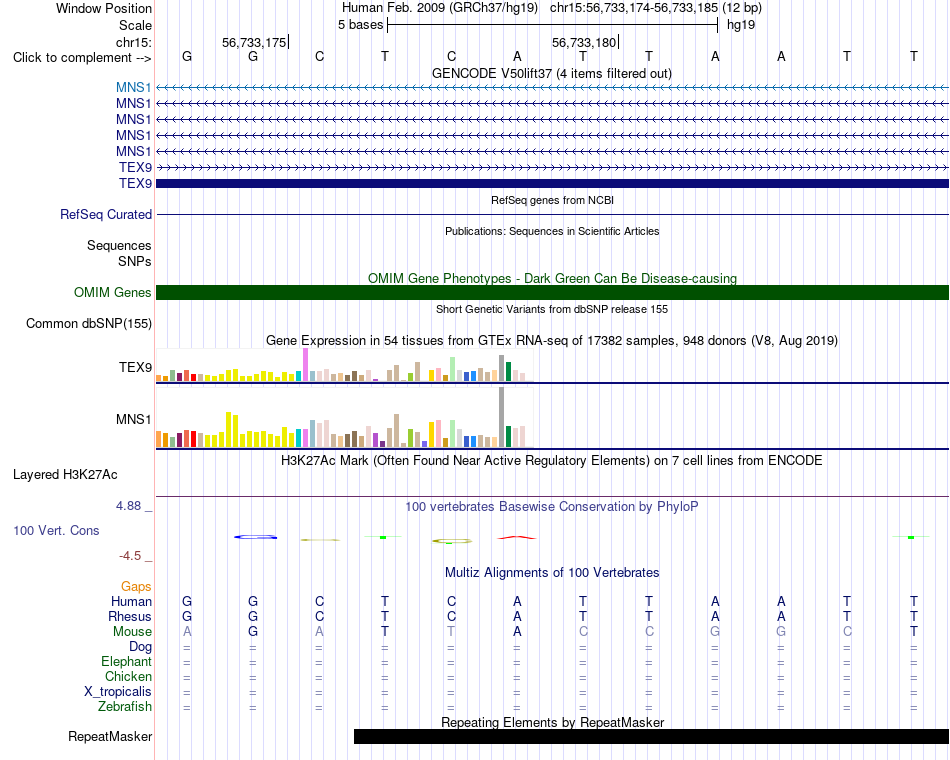
Task: Open OMIM Genes track settings label
Action: 112,293
